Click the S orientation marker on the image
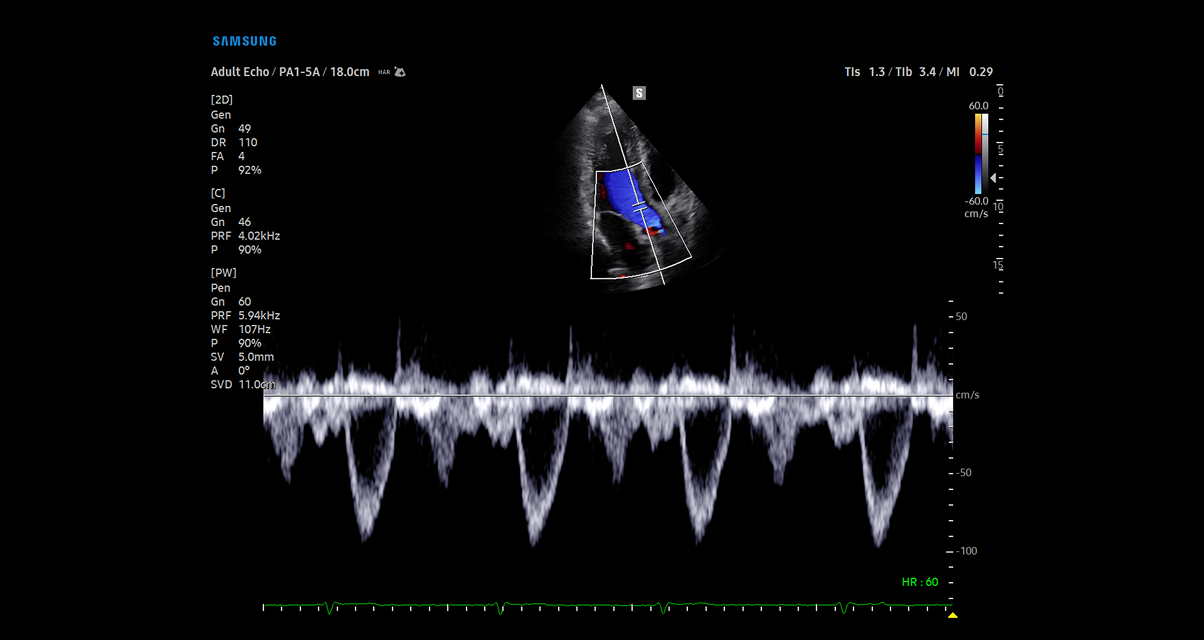 (638, 92)
